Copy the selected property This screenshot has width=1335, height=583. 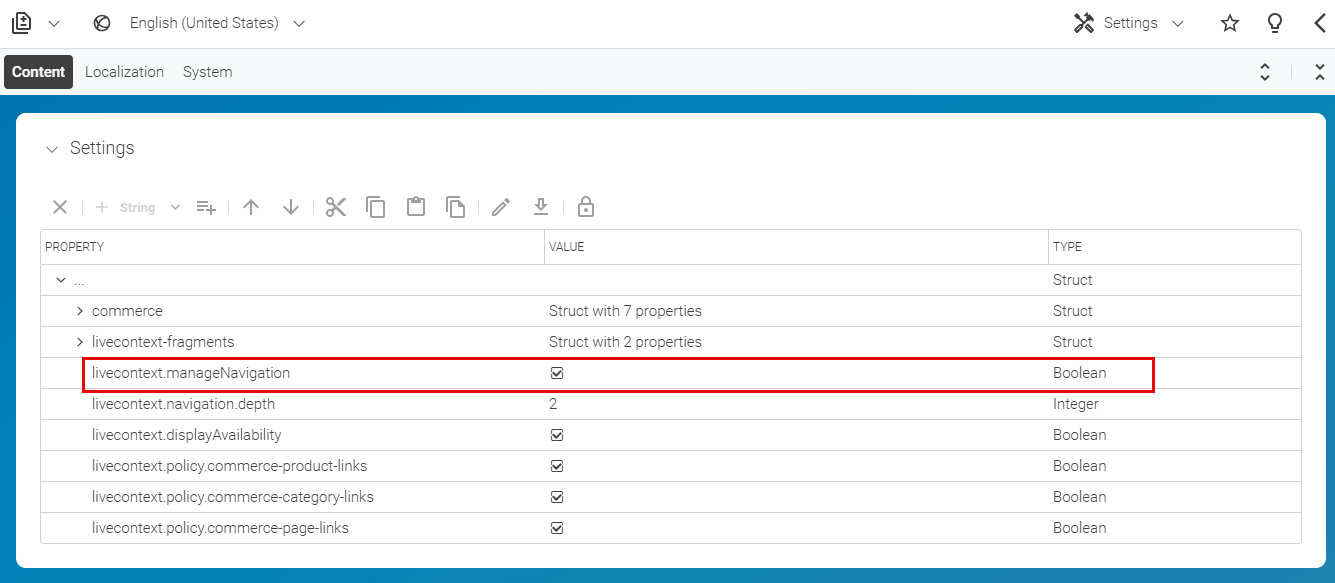pos(376,206)
